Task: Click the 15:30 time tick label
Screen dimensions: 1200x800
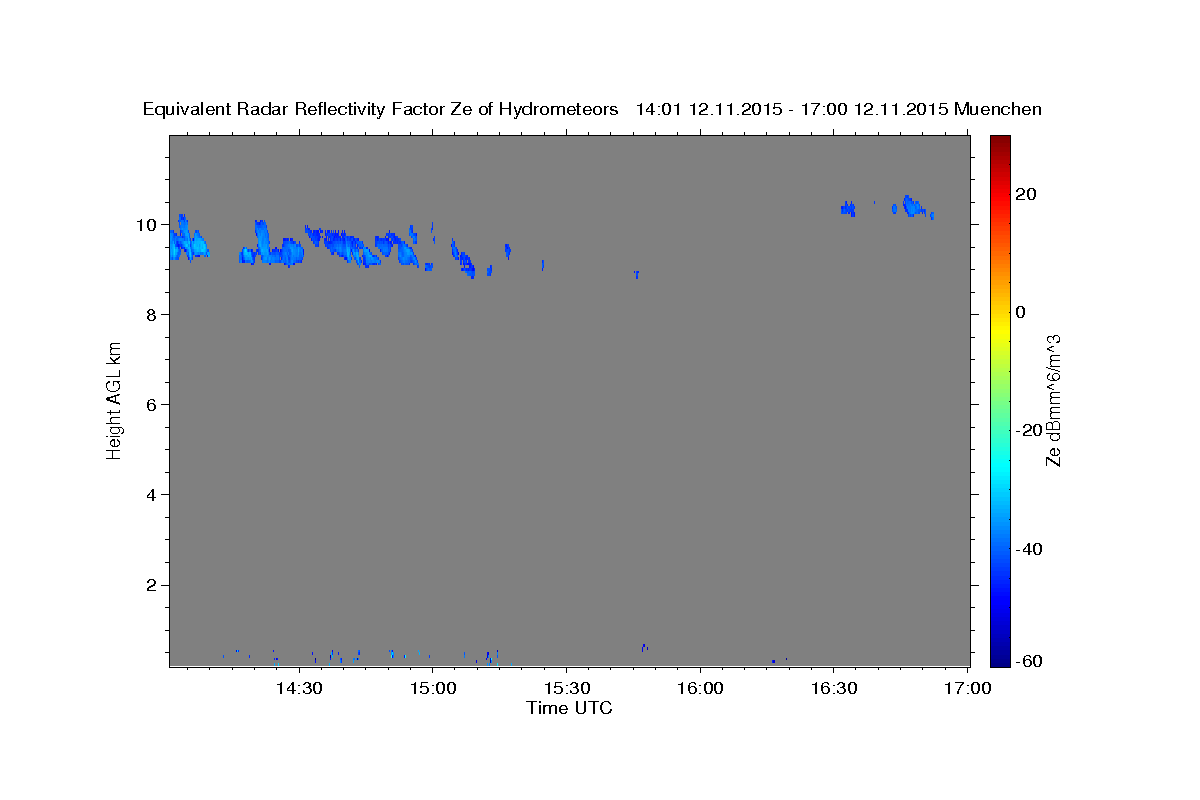Action: [566, 688]
